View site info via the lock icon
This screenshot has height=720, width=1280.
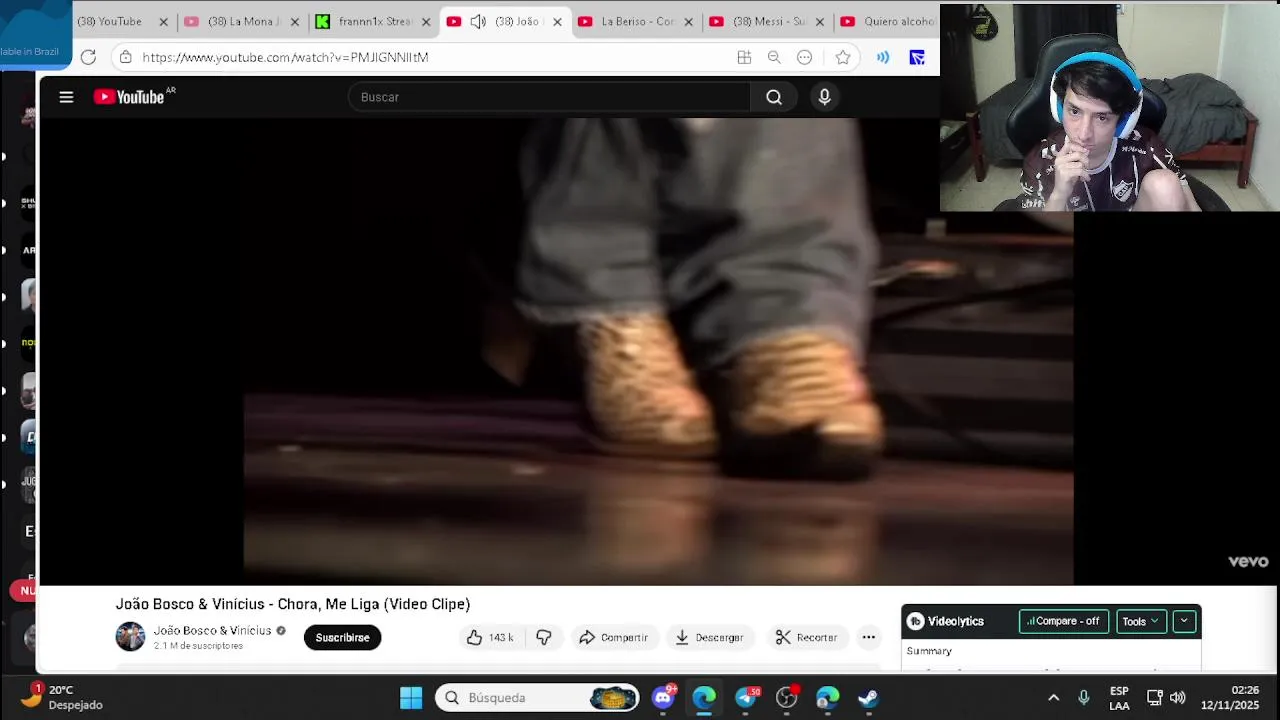(x=125, y=57)
